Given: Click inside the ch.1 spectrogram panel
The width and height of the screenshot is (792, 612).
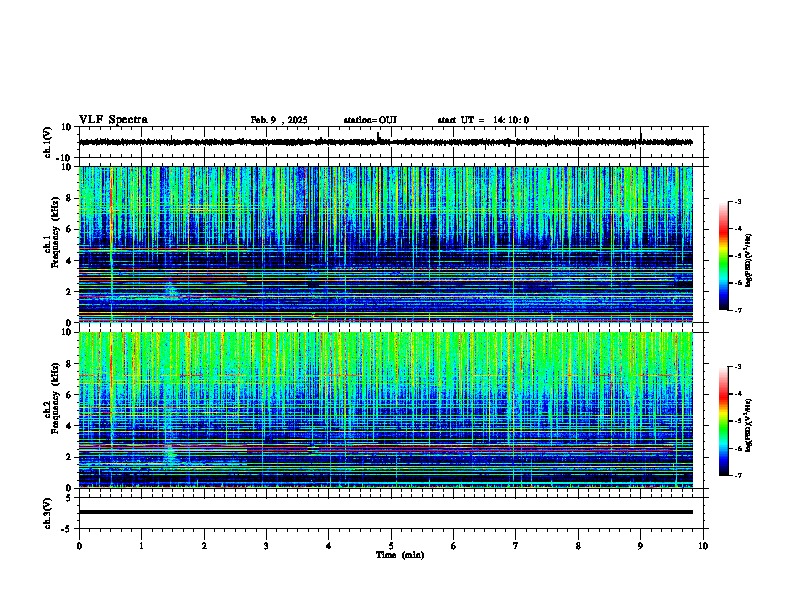Looking at the screenshot, I should click(385, 244).
